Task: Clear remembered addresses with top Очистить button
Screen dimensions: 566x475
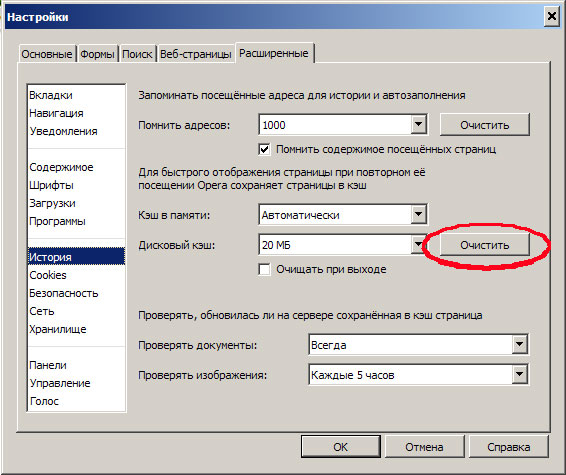Action: (x=485, y=125)
